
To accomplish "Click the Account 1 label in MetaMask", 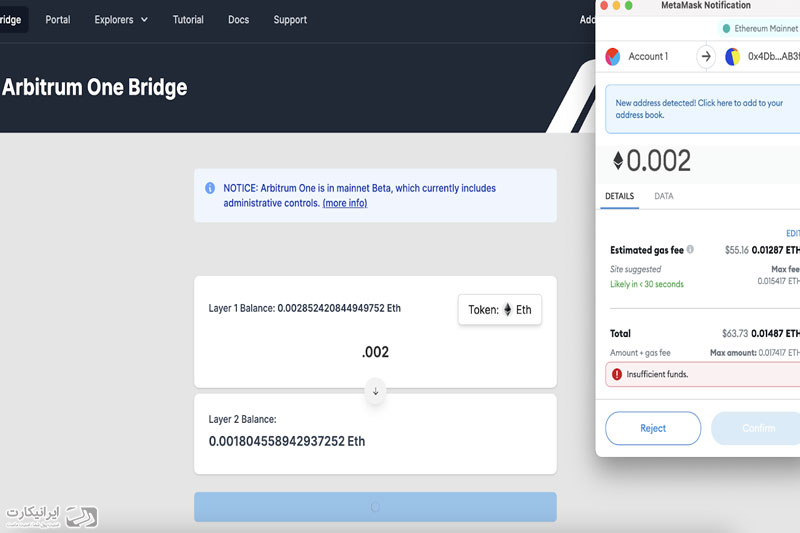I will click(648, 57).
